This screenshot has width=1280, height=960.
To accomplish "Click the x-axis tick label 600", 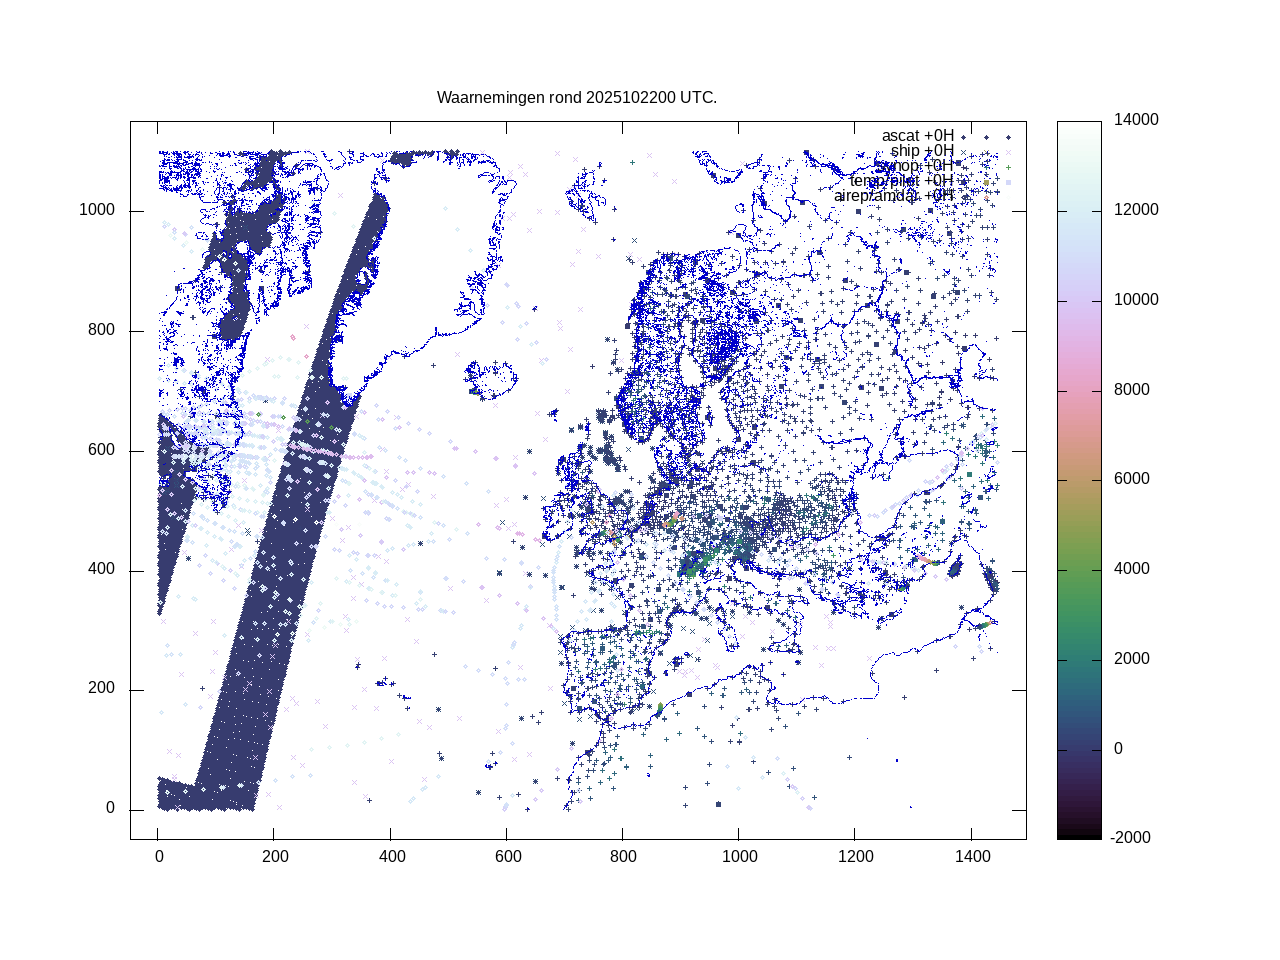I will (x=506, y=857).
